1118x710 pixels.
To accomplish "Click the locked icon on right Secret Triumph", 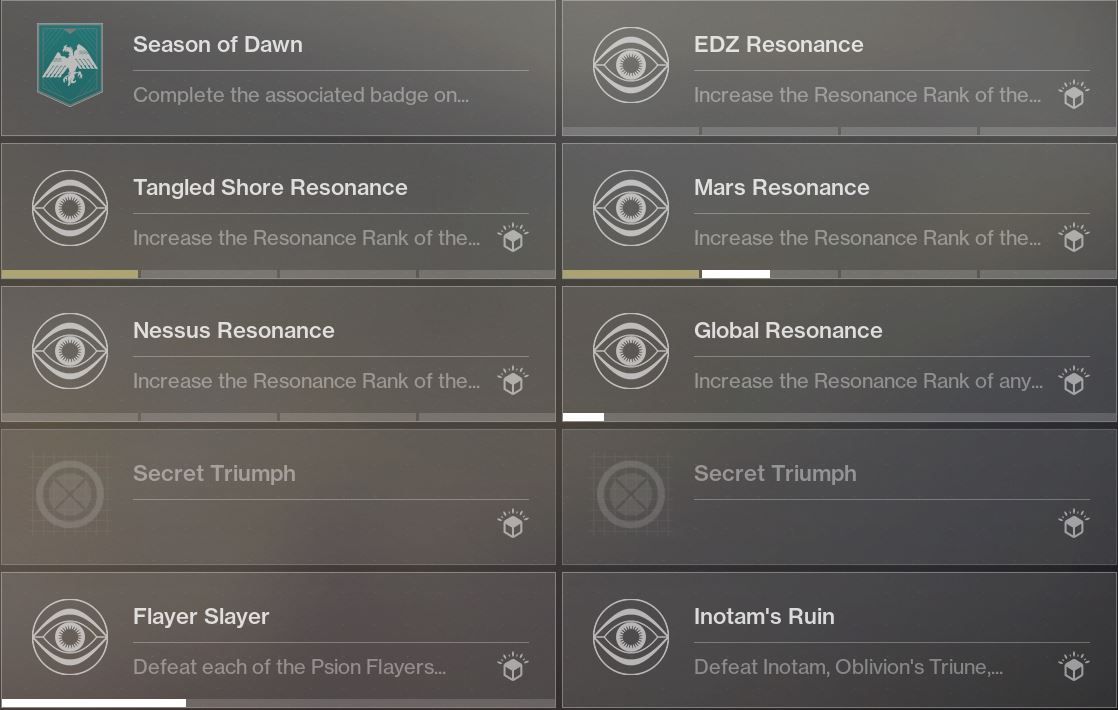I will click(631, 494).
